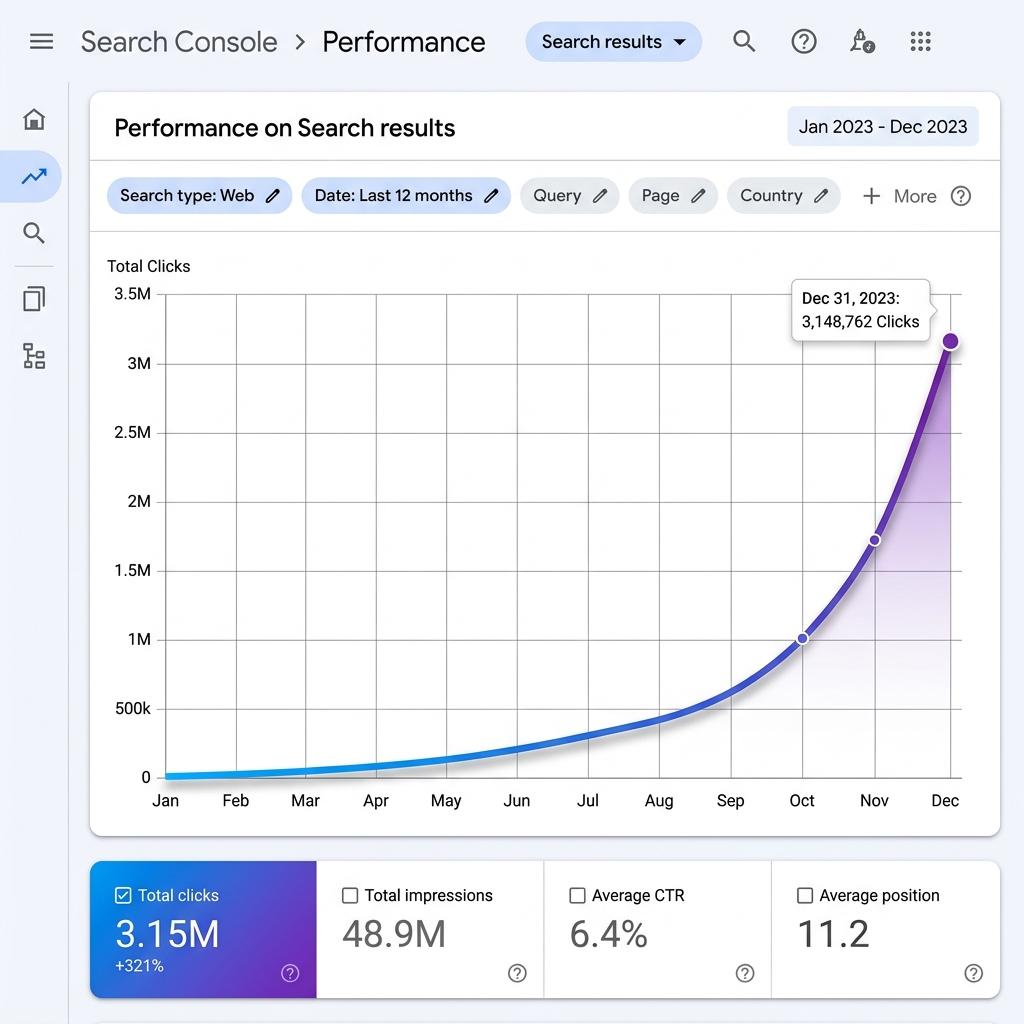
Task: Open the Google apps grid
Action: point(921,42)
